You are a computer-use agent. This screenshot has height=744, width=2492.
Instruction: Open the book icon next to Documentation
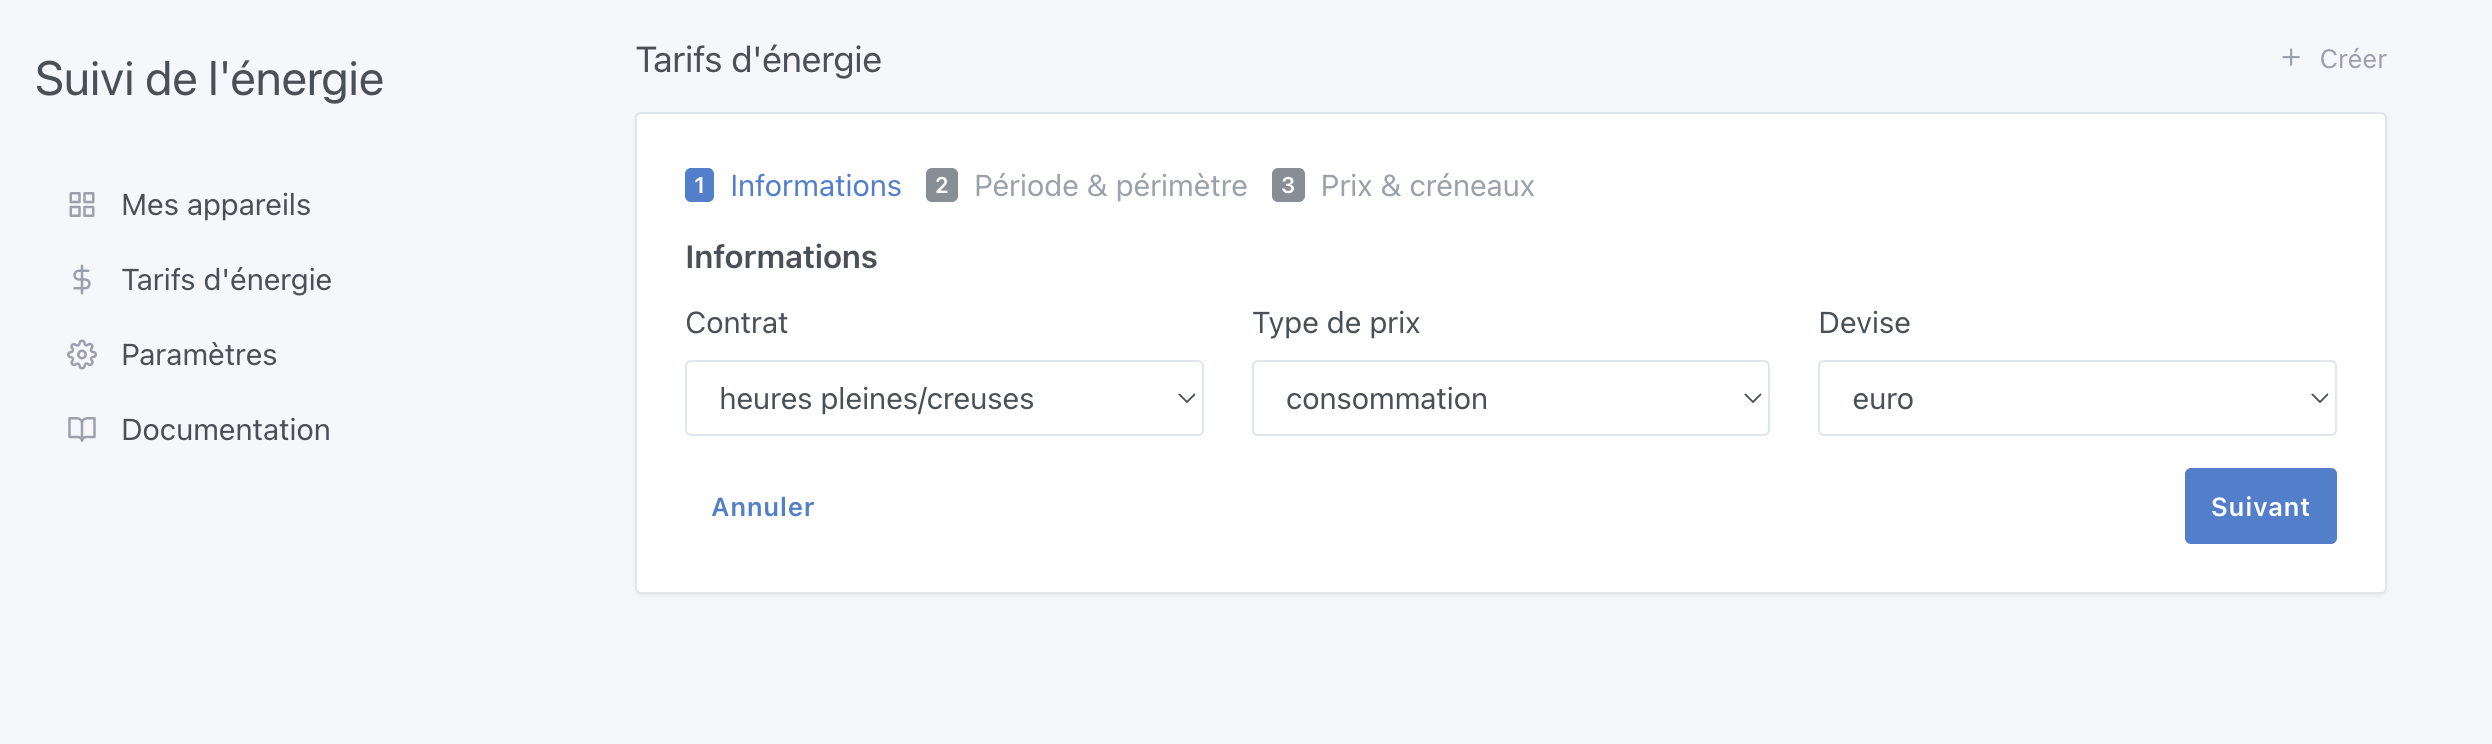point(81,429)
